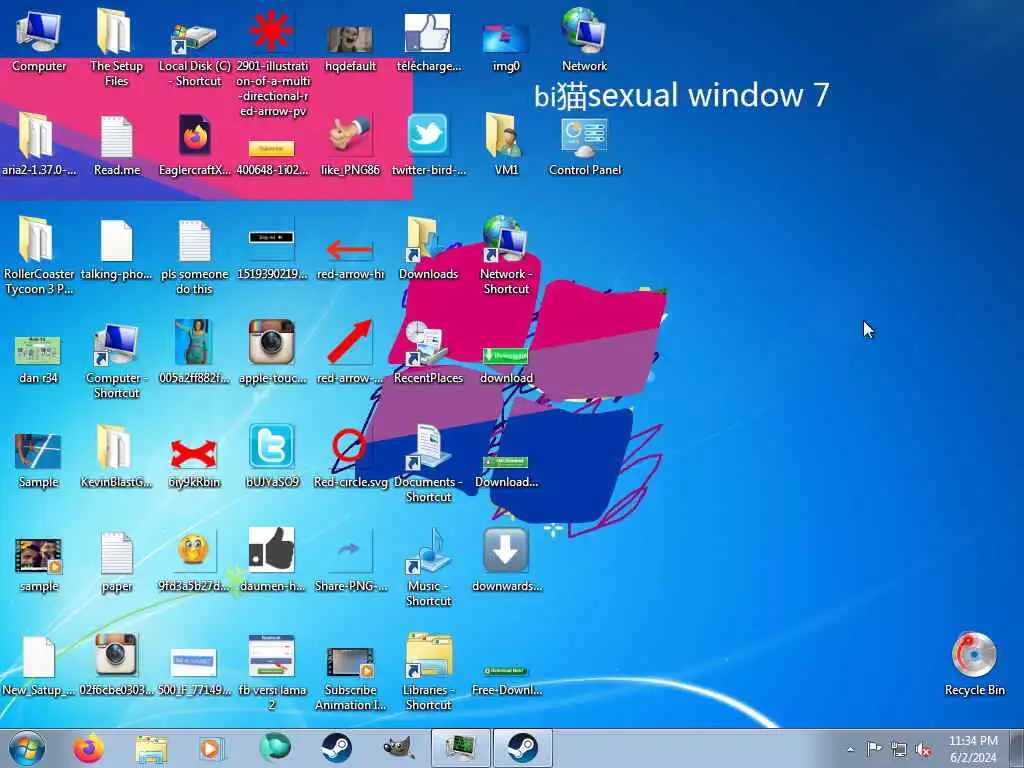Select the img0 image file

click(x=506, y=47)
